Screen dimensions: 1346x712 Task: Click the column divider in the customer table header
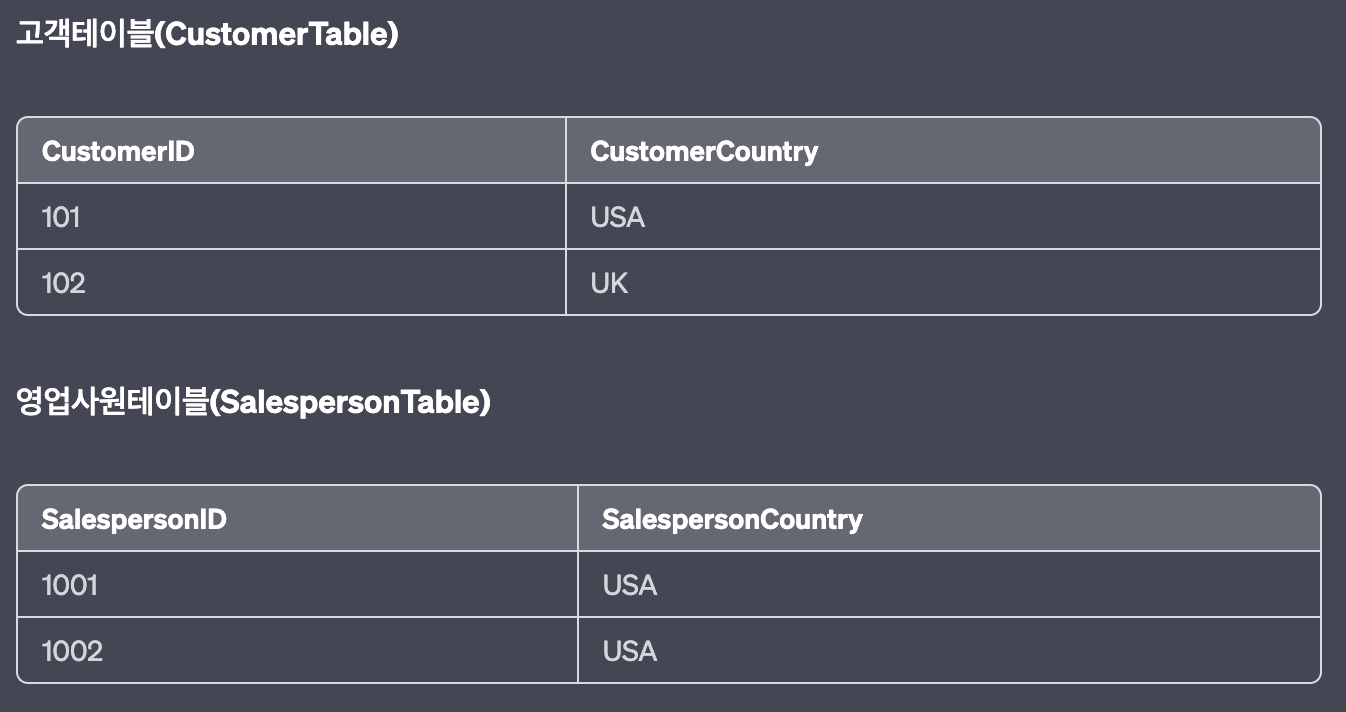pos(566,151)
